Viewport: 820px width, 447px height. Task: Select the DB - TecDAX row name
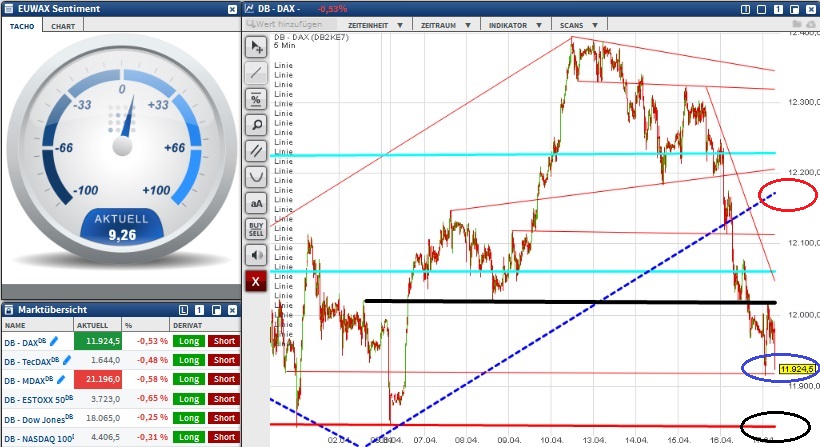coord(31,361)
